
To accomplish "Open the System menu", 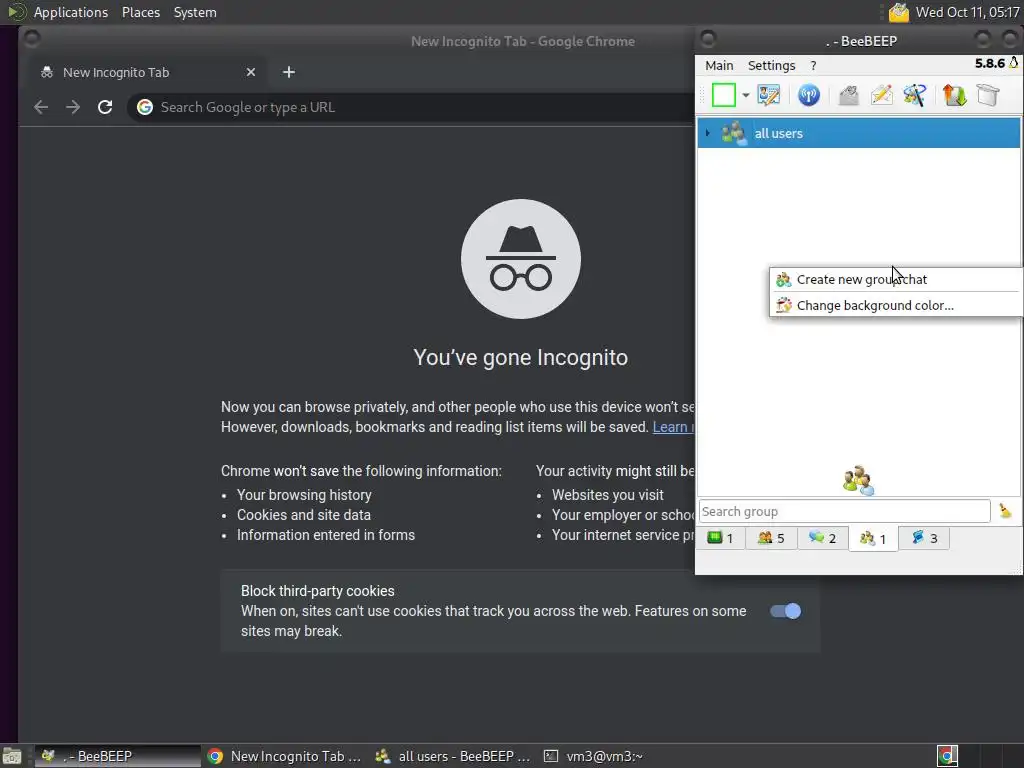I will (195, 12).
